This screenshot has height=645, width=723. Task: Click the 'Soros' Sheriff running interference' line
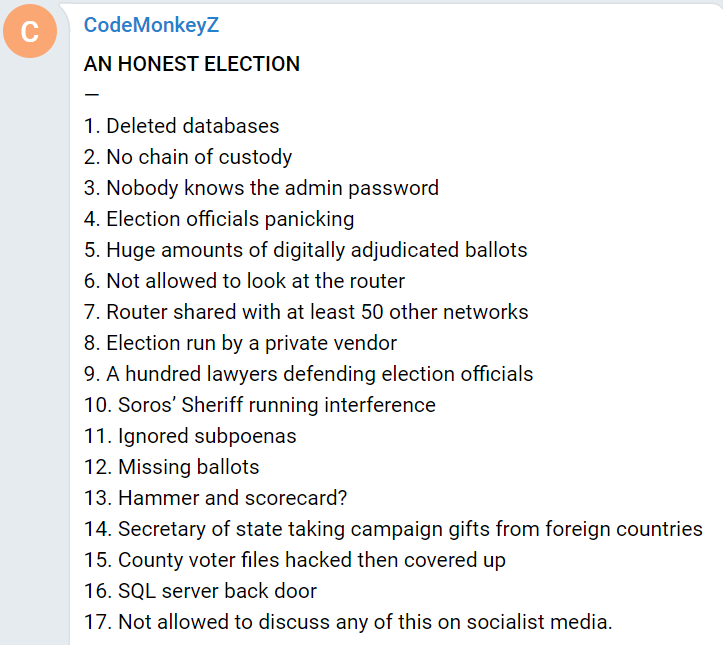(x=260, y=405)
